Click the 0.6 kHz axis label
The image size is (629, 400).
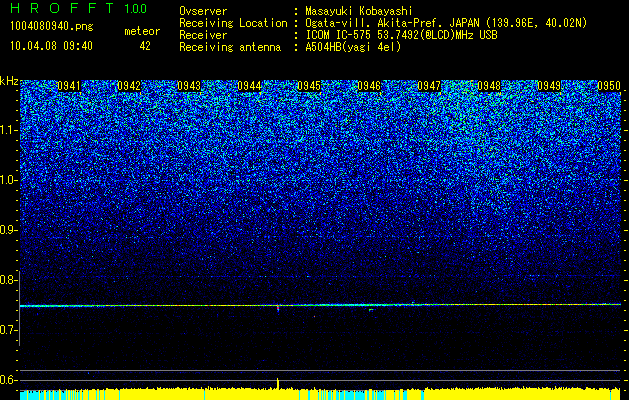tap(7, 380)
